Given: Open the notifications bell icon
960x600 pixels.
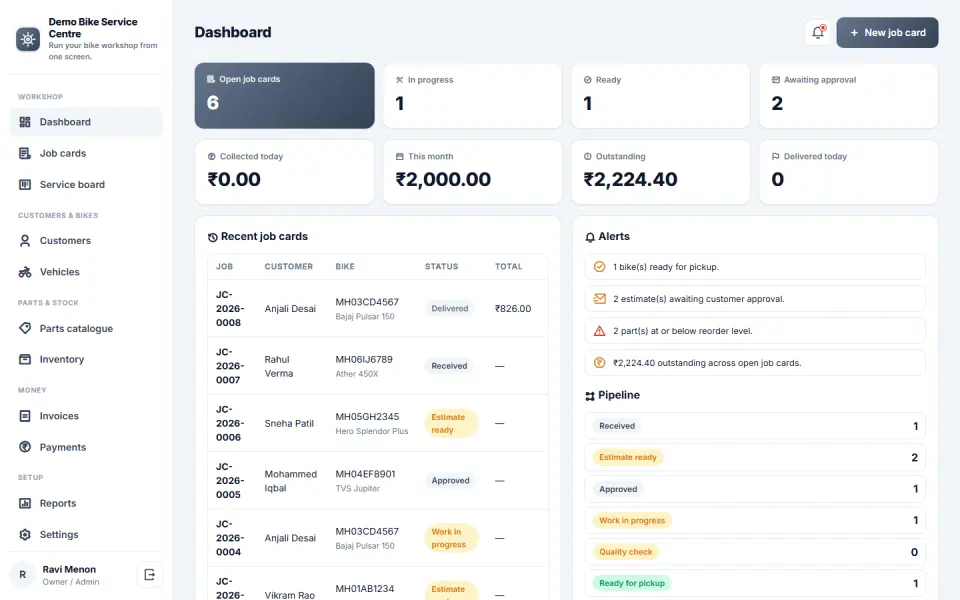Looking at the screenshot, I should tap(818, 32).
